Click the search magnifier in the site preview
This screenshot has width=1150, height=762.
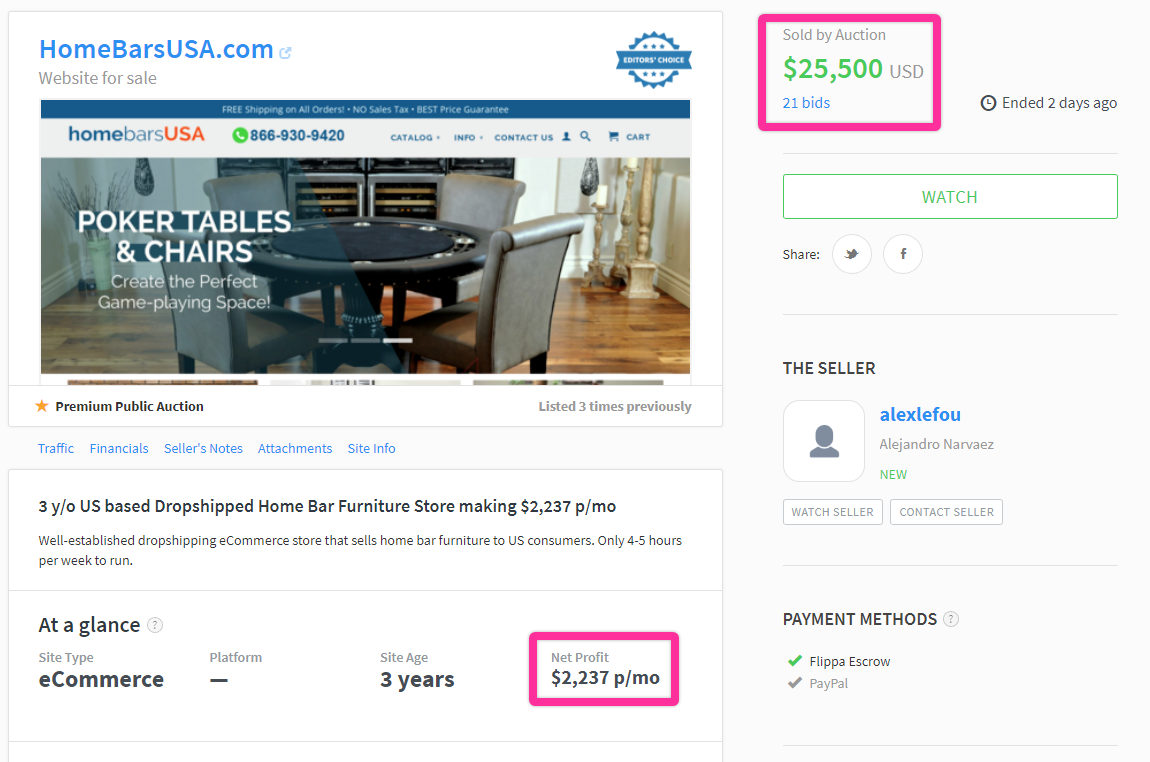click(585, 136)
